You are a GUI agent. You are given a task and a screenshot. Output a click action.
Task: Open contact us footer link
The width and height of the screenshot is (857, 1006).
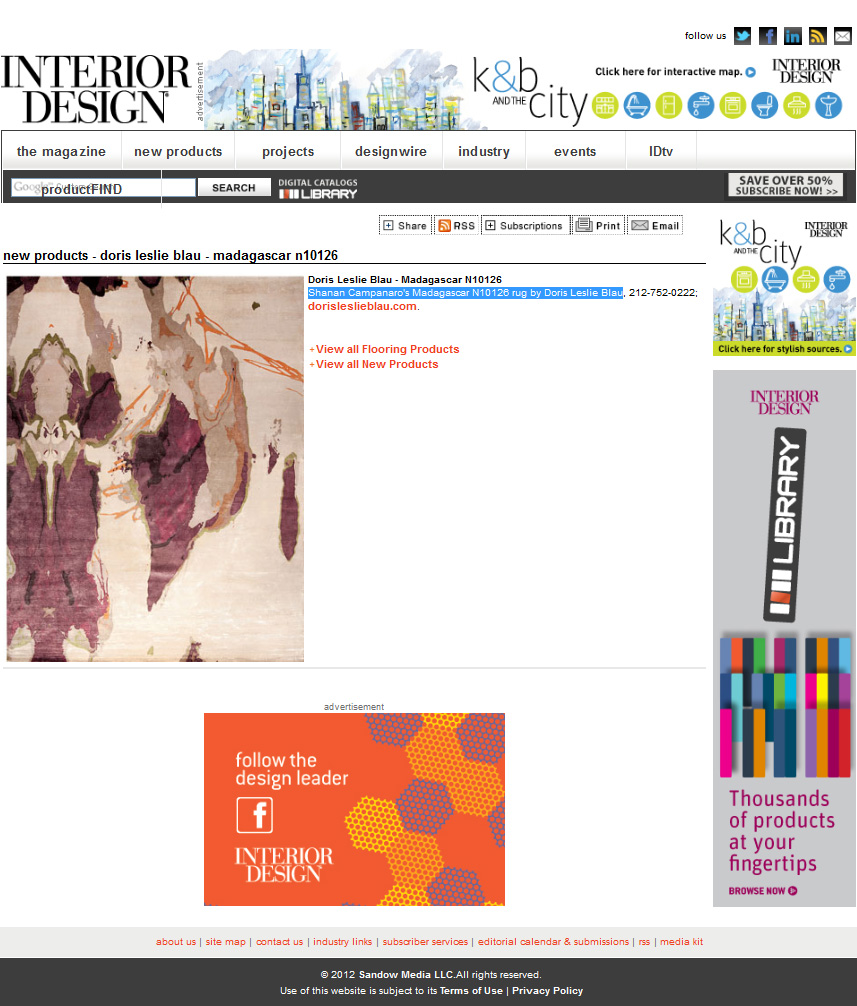(280, 942)
